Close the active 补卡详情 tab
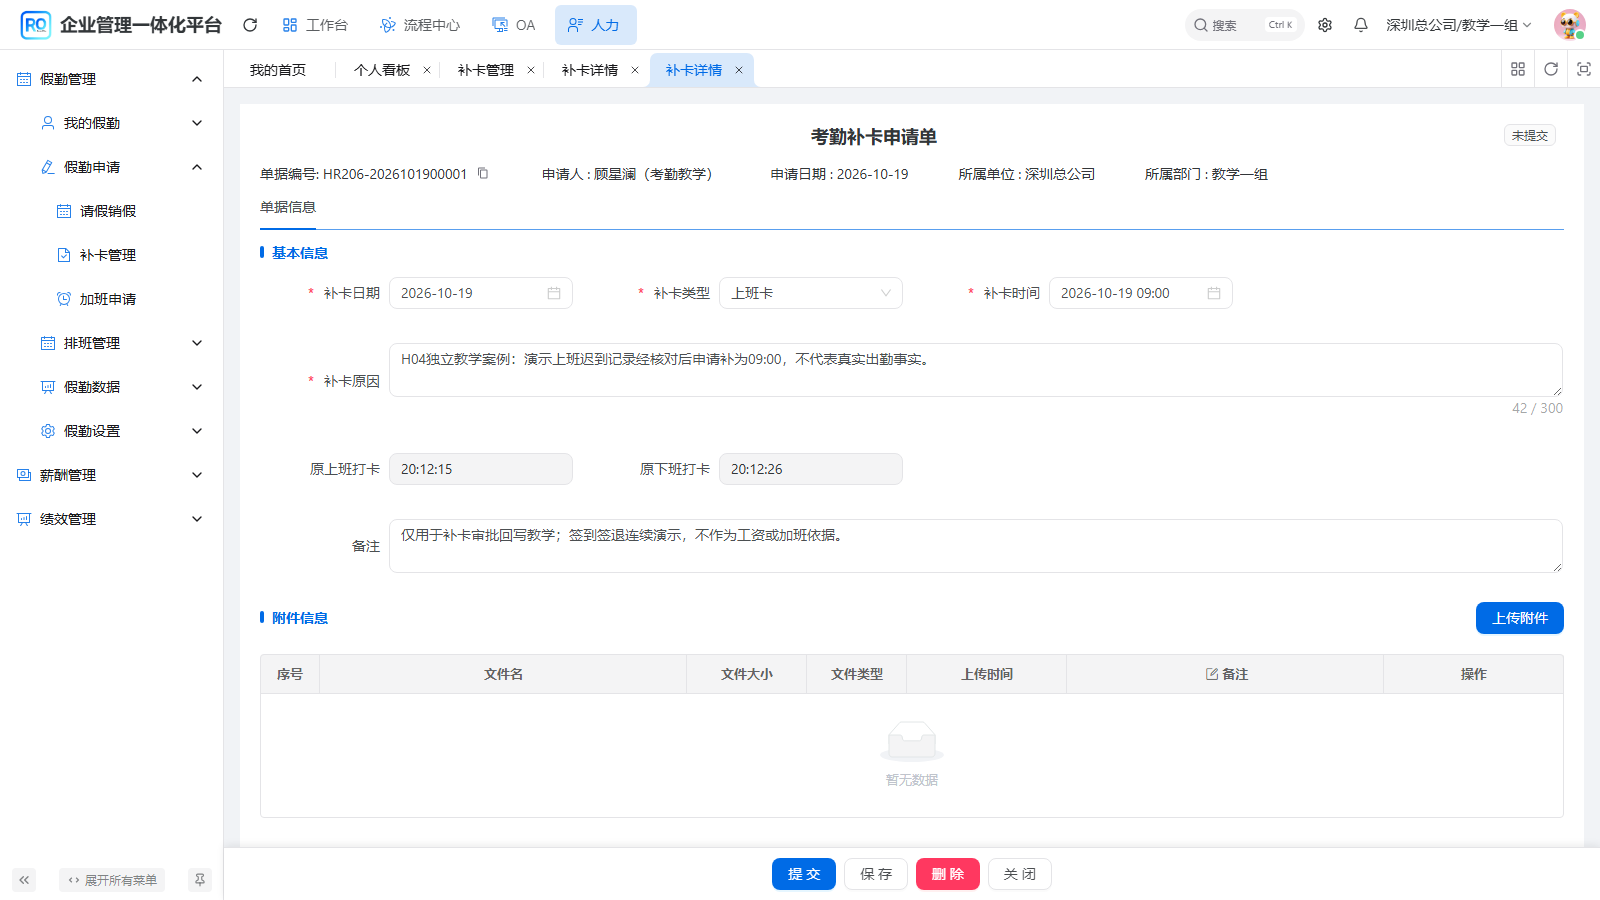The image size is (1600, 900). (739, 70)
